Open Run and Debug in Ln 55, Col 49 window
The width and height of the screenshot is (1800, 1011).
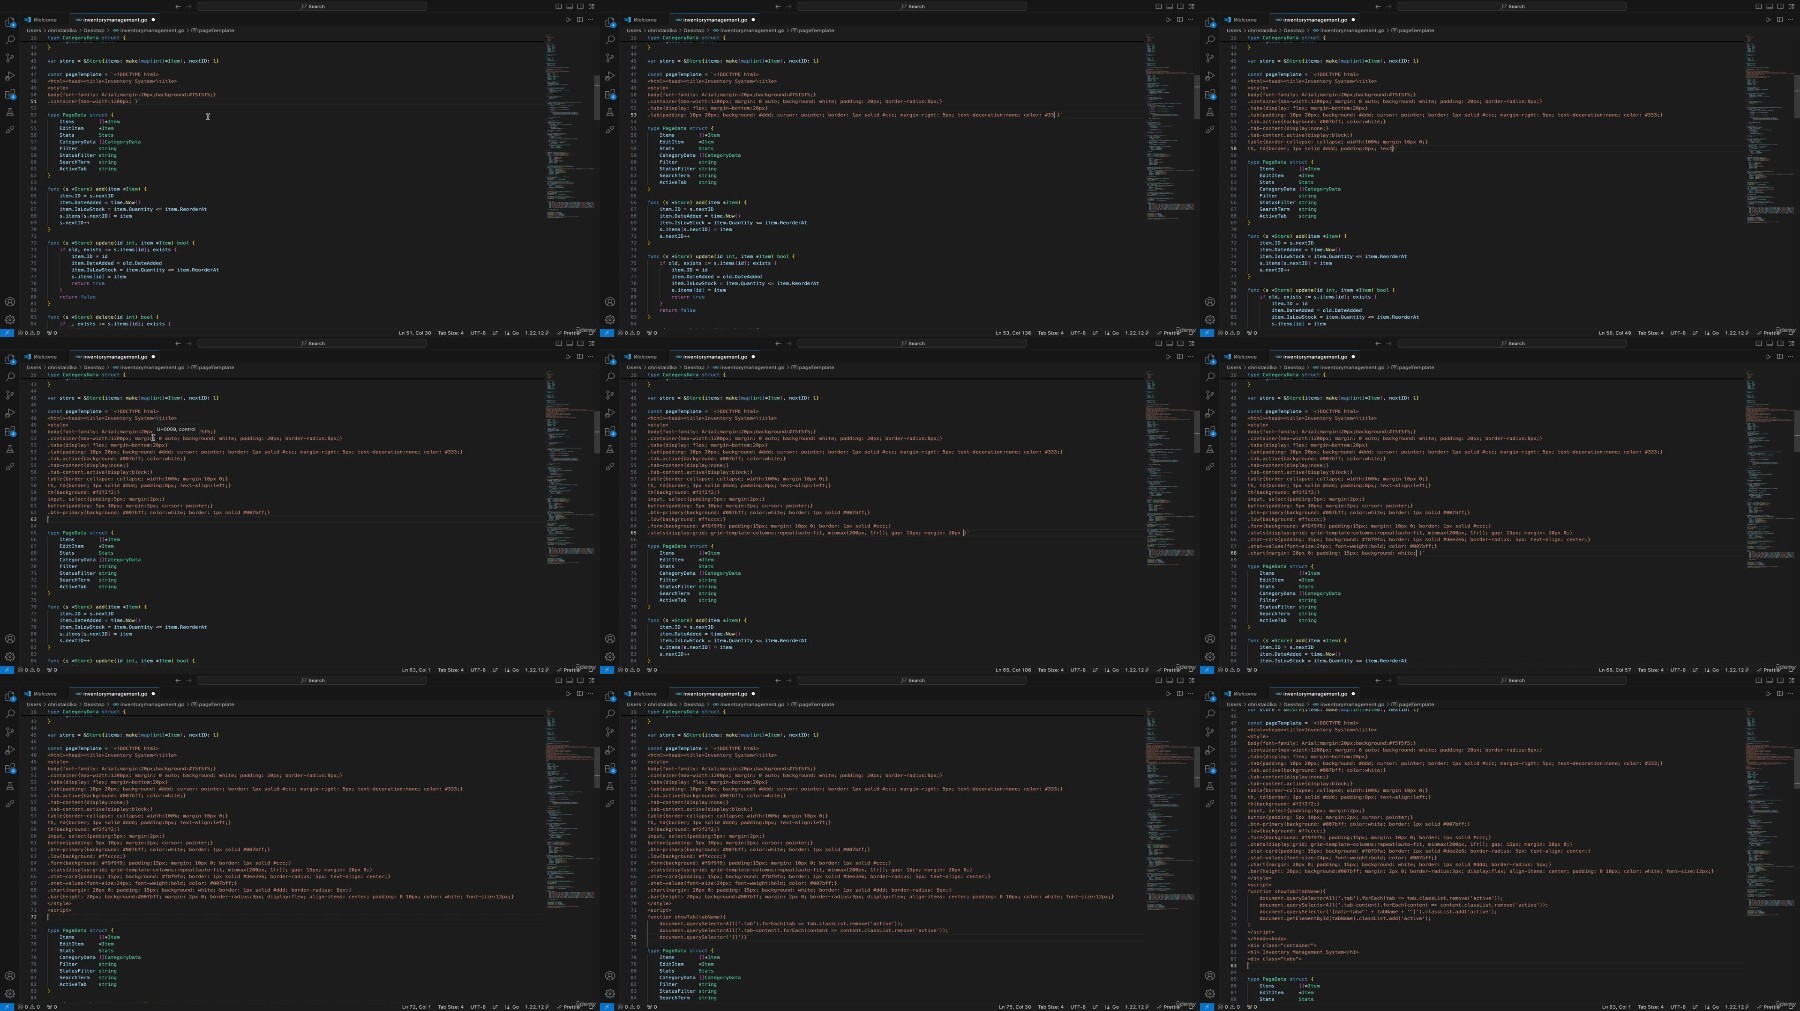[x=1210, y=76]
